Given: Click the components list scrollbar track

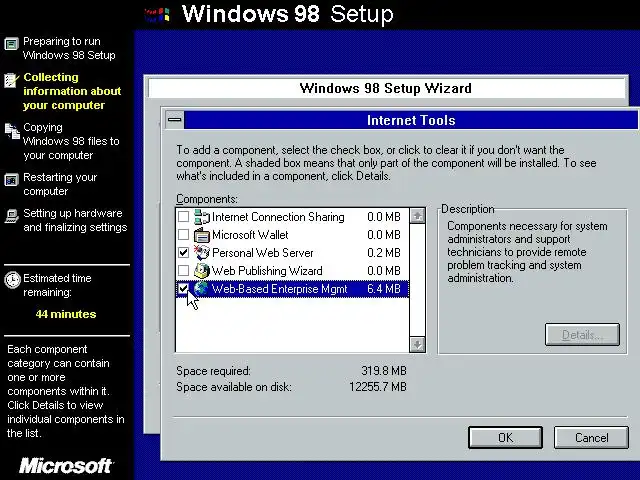Looking at the screenshot, I should coord(417,280).
